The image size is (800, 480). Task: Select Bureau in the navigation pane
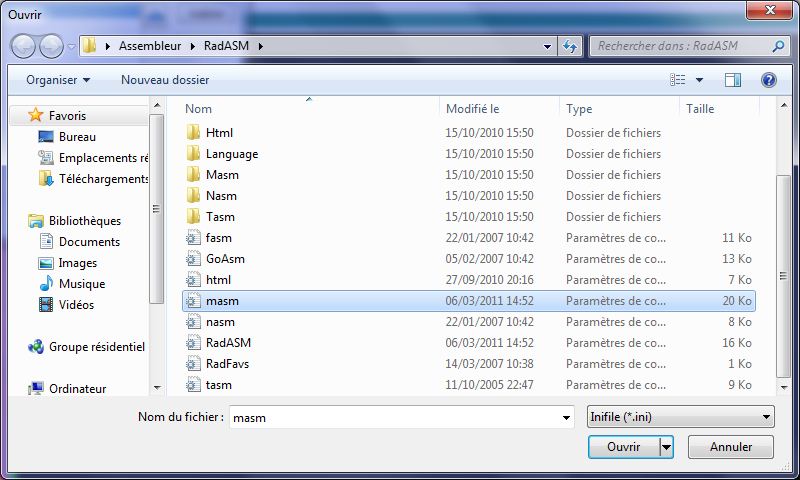coord(77,137)
